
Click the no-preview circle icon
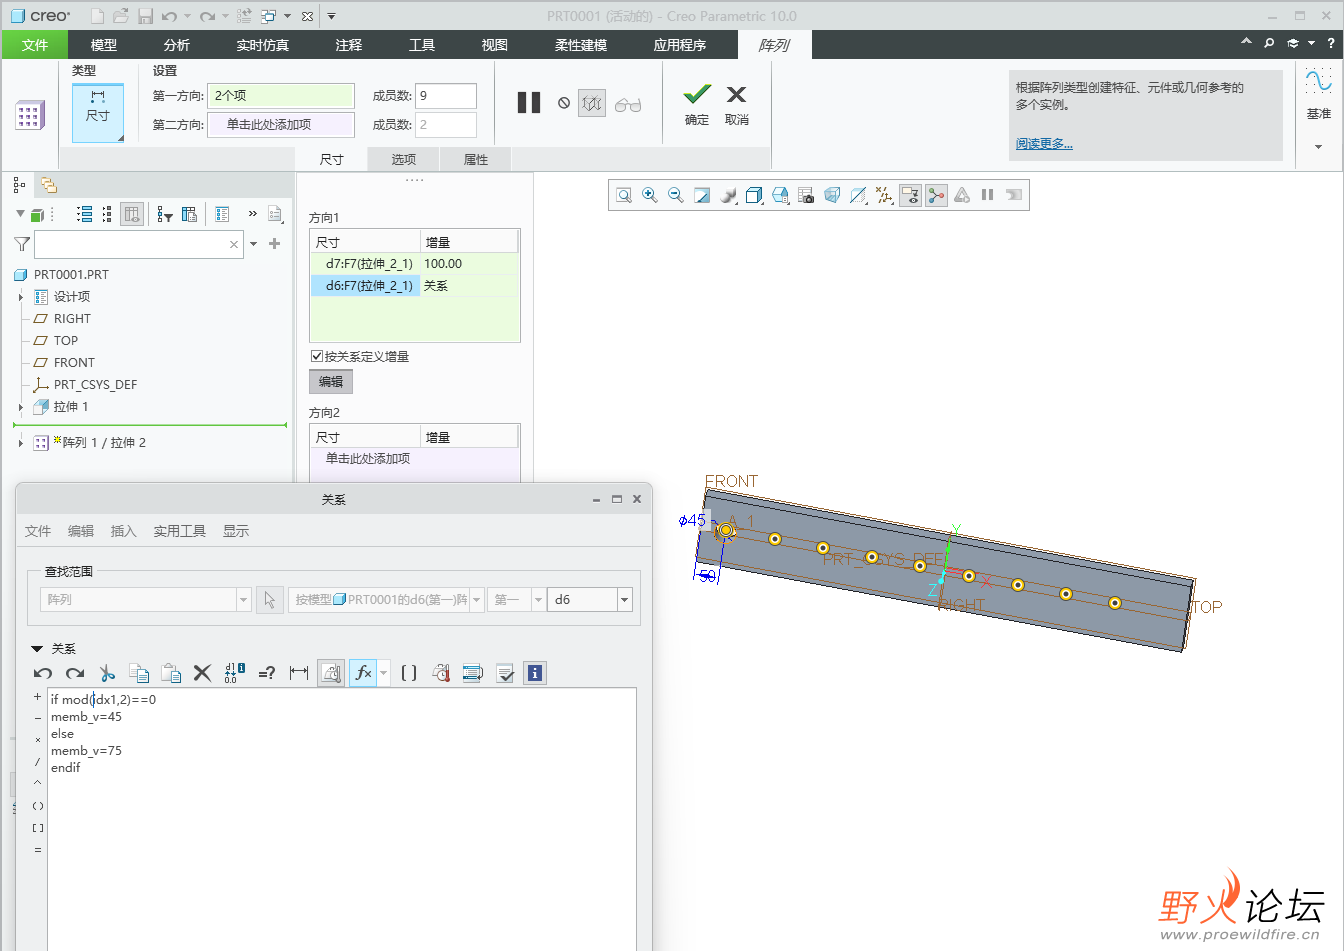564,103
